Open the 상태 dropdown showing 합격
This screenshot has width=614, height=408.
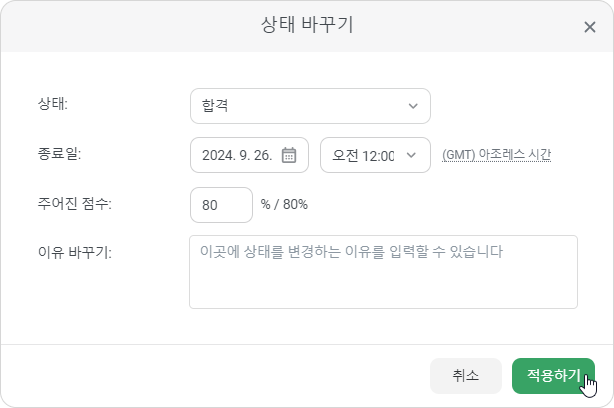tap(310, 106)
